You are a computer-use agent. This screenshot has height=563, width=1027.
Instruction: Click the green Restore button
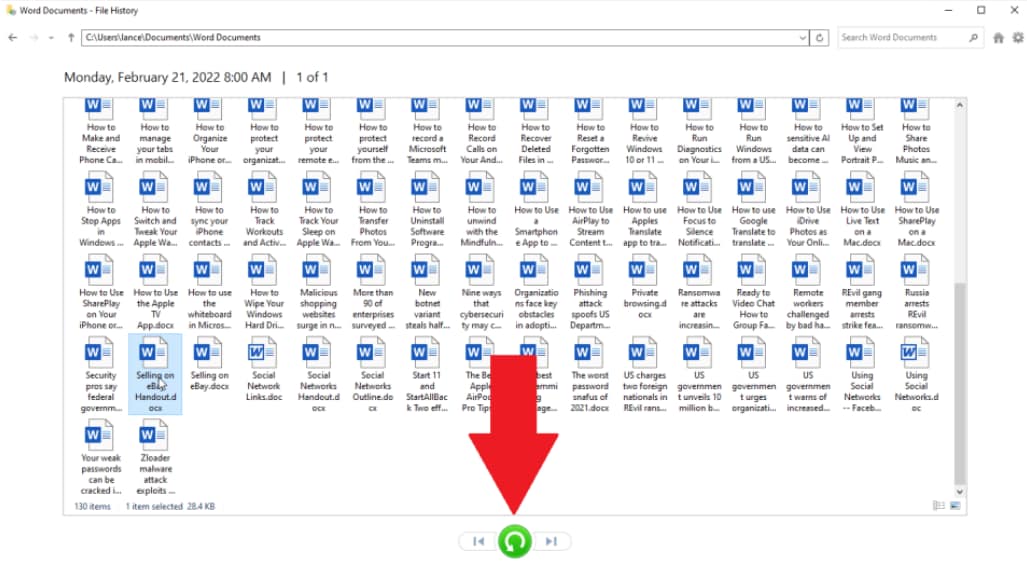point(515,541)
